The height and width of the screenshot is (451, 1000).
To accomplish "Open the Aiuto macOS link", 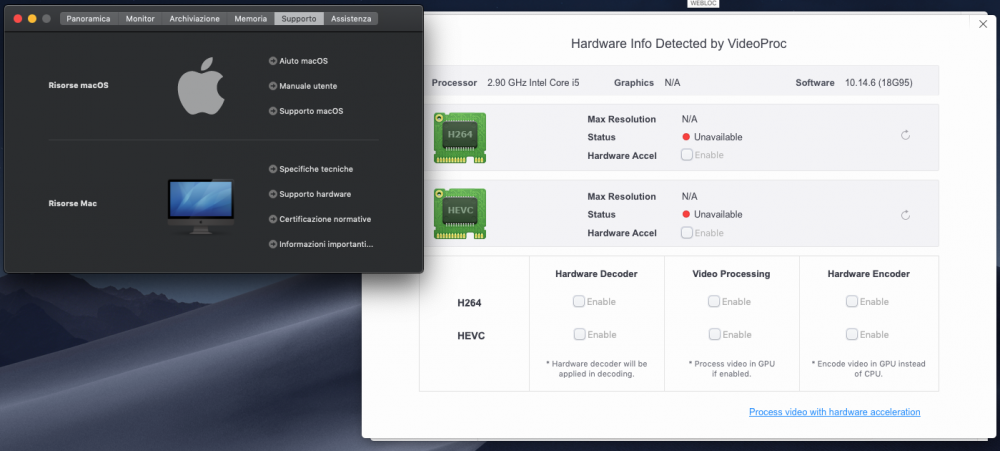I will tap(304, 61).
